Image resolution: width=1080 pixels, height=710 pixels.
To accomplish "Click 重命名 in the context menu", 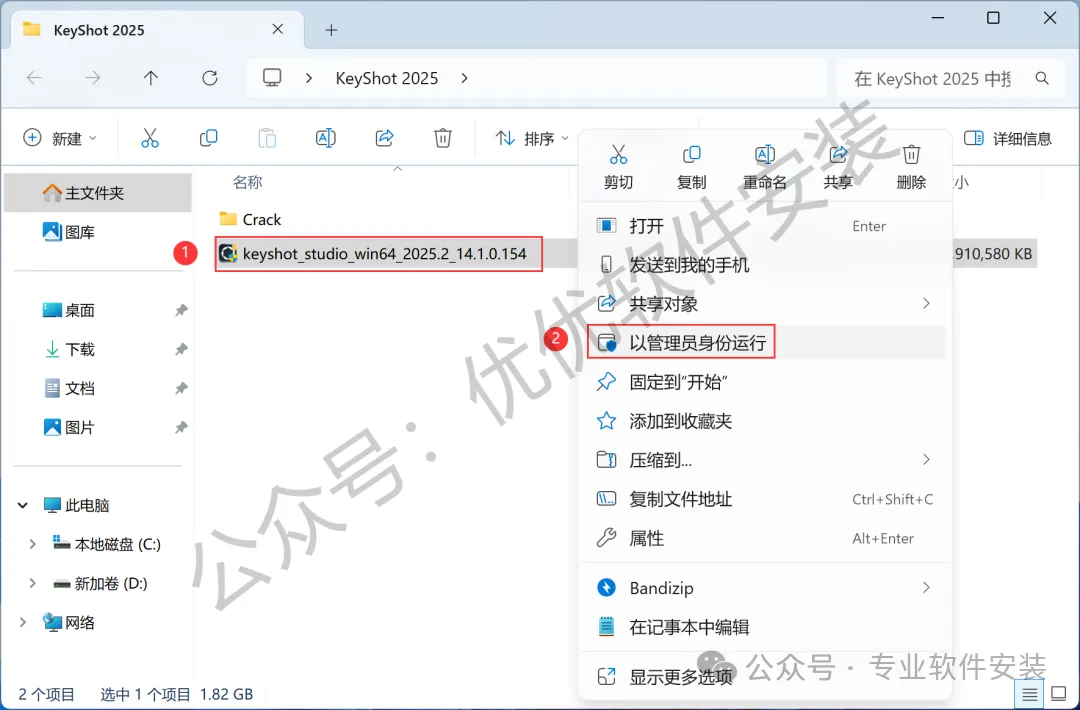I will tap(765, 167).
